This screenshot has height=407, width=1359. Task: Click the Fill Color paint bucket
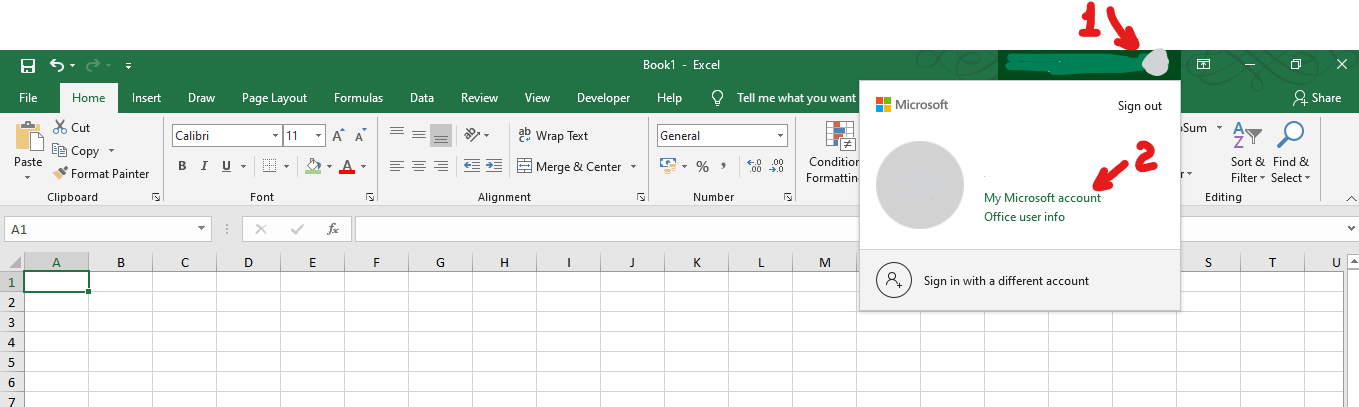[x=314, y=166]
